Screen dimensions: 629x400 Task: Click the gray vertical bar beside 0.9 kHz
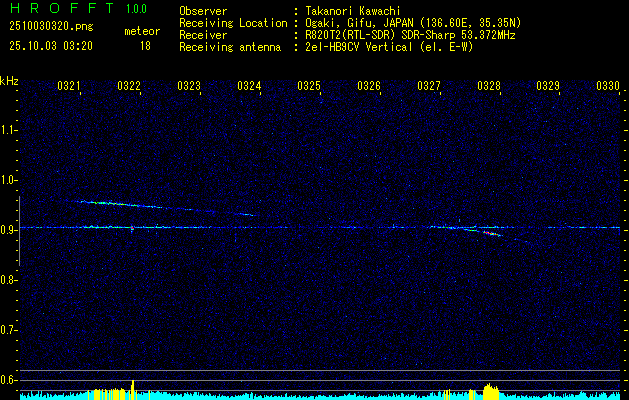coord(19,231)
